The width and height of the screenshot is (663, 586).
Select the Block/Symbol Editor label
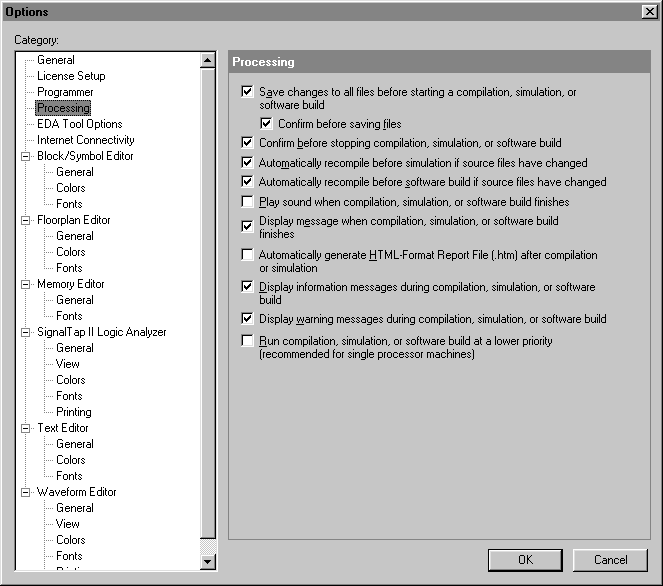pyautogui.click(x=85, y=156)
